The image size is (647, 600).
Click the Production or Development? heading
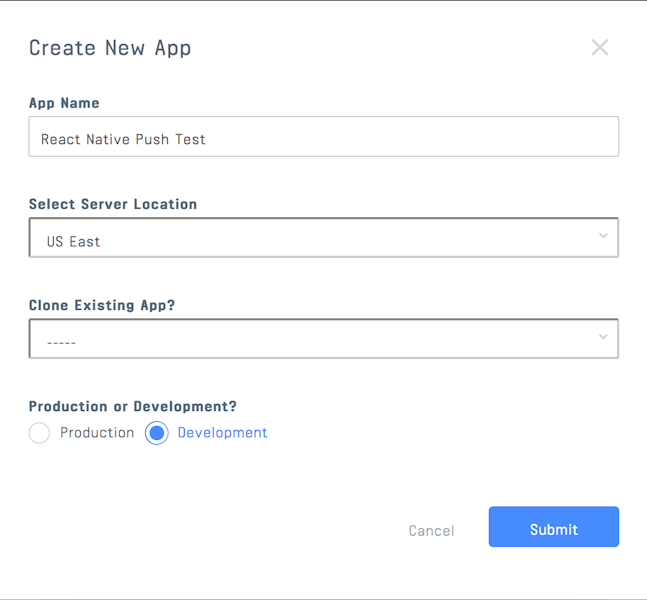(x=132, y=406)
